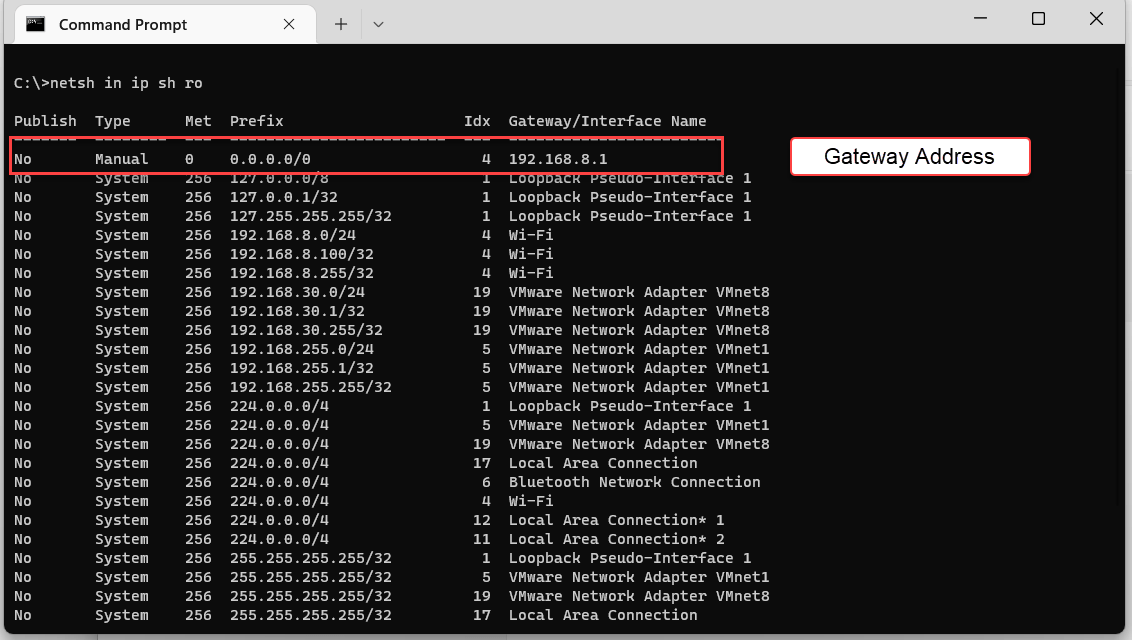Click the Command Prompt icon on the tab
The width and height of the screenshot is (1132, 640).
35,24
